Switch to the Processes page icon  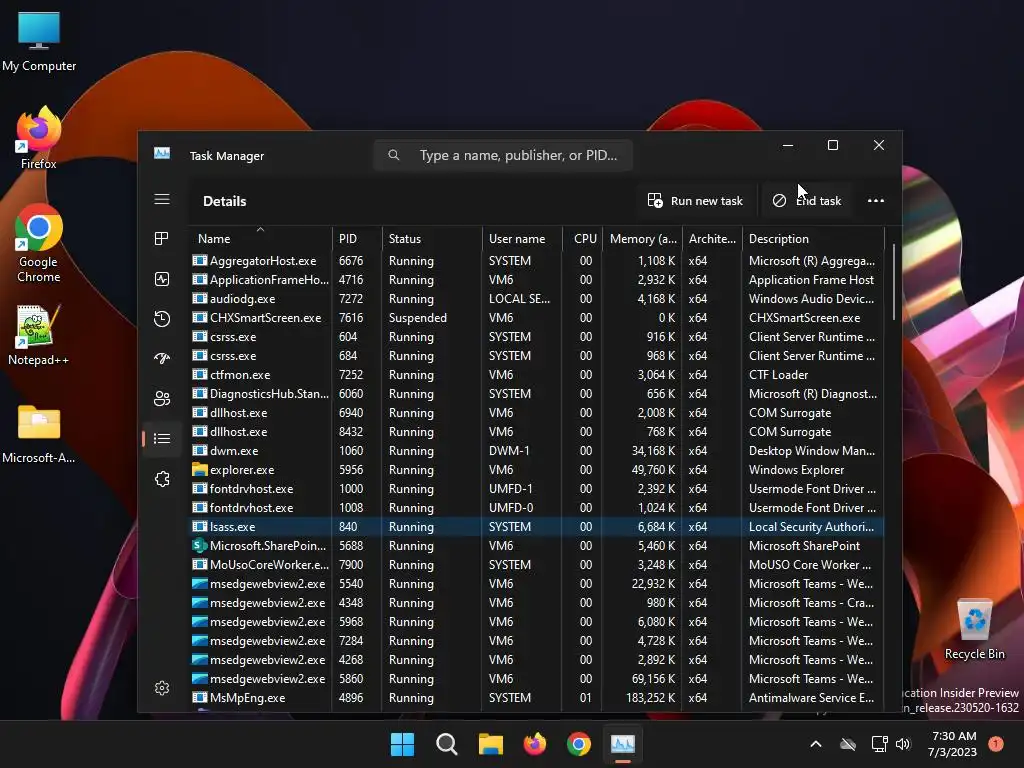(x=162, y=238)
